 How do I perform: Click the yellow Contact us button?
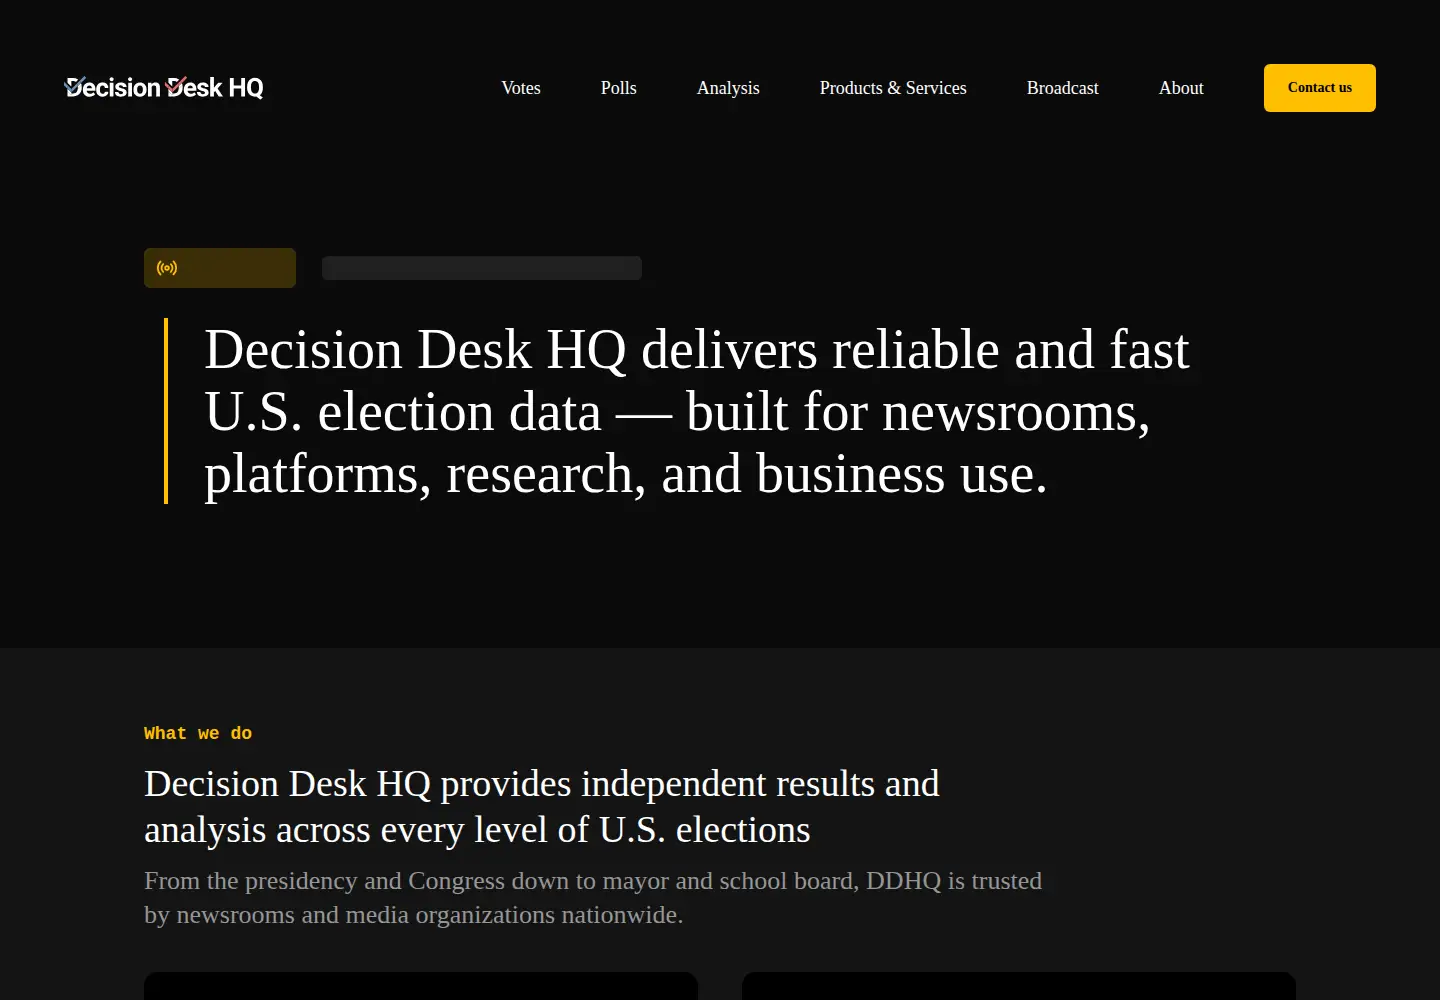click(1320, 88)
